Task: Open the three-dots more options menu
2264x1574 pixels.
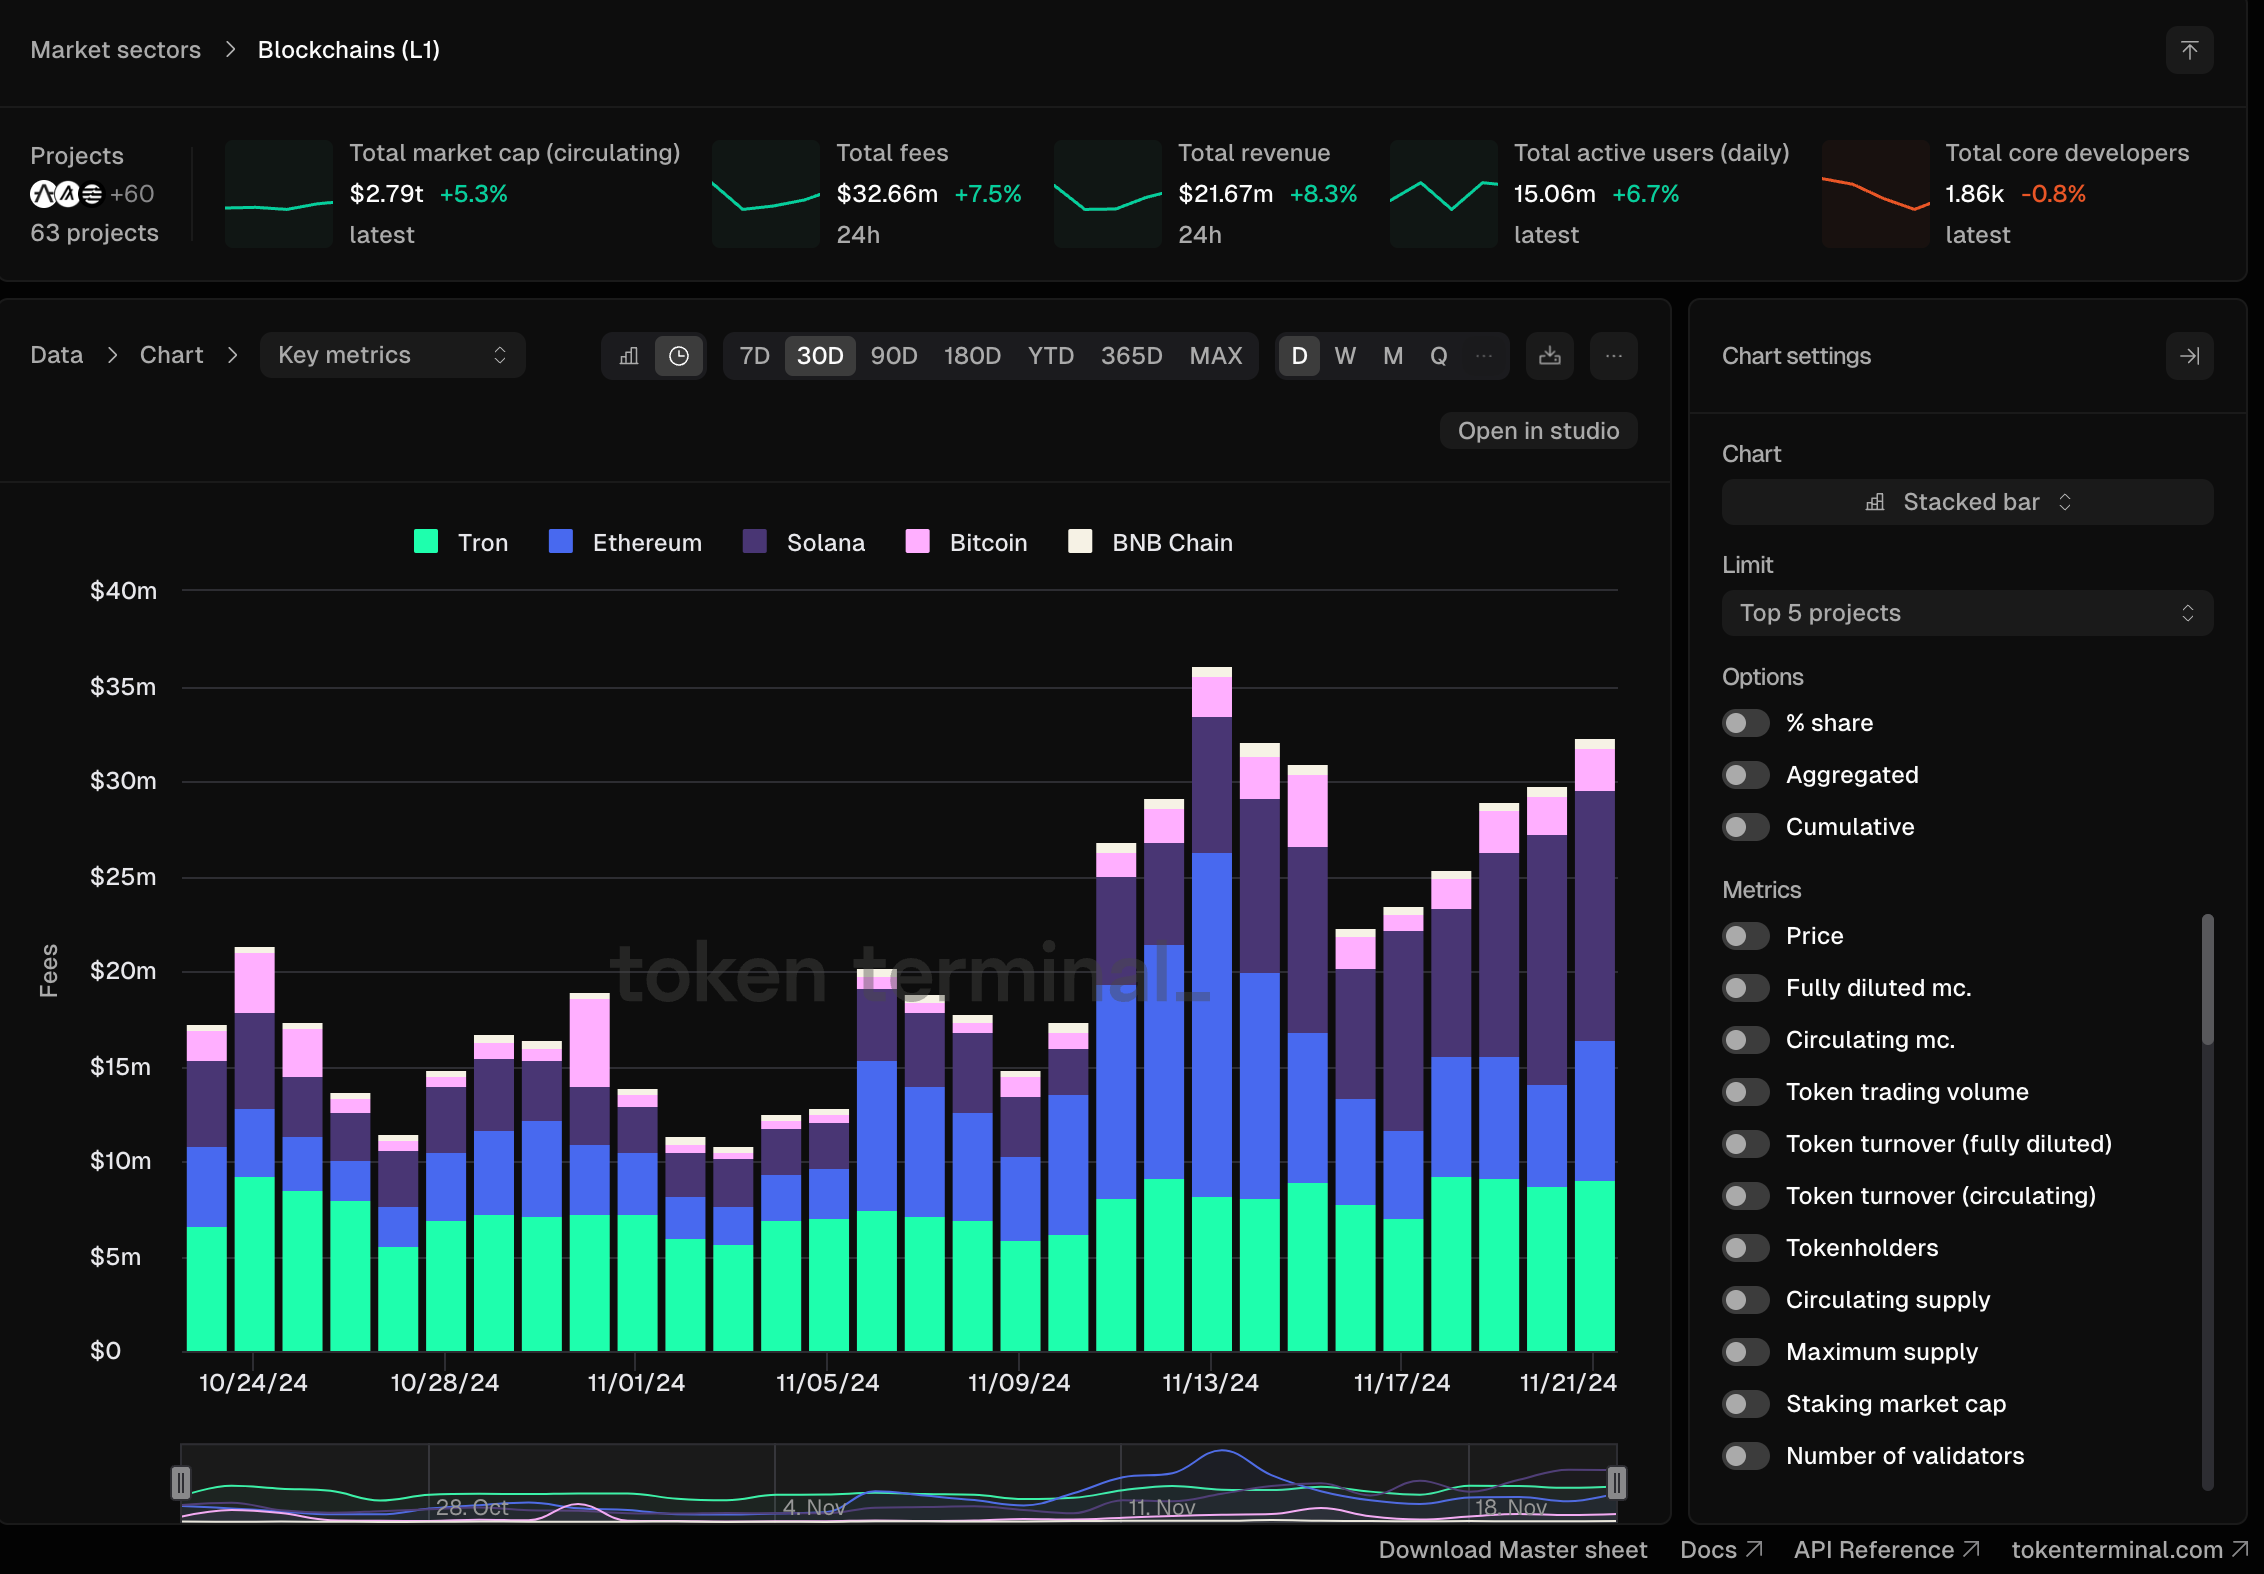Action: tap(1613, 356)
